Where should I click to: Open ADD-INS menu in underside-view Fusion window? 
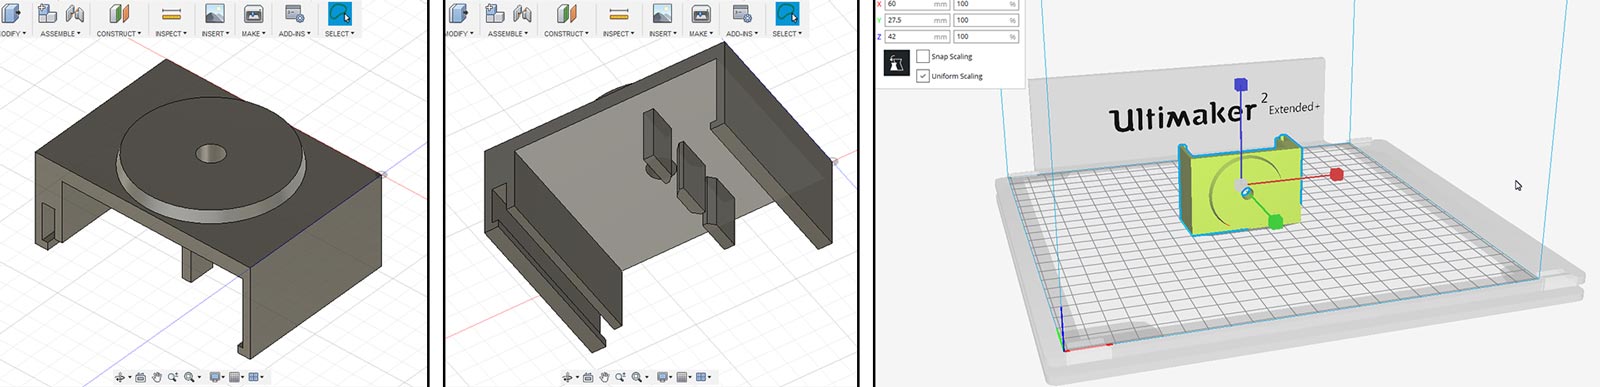coord(742,34)
